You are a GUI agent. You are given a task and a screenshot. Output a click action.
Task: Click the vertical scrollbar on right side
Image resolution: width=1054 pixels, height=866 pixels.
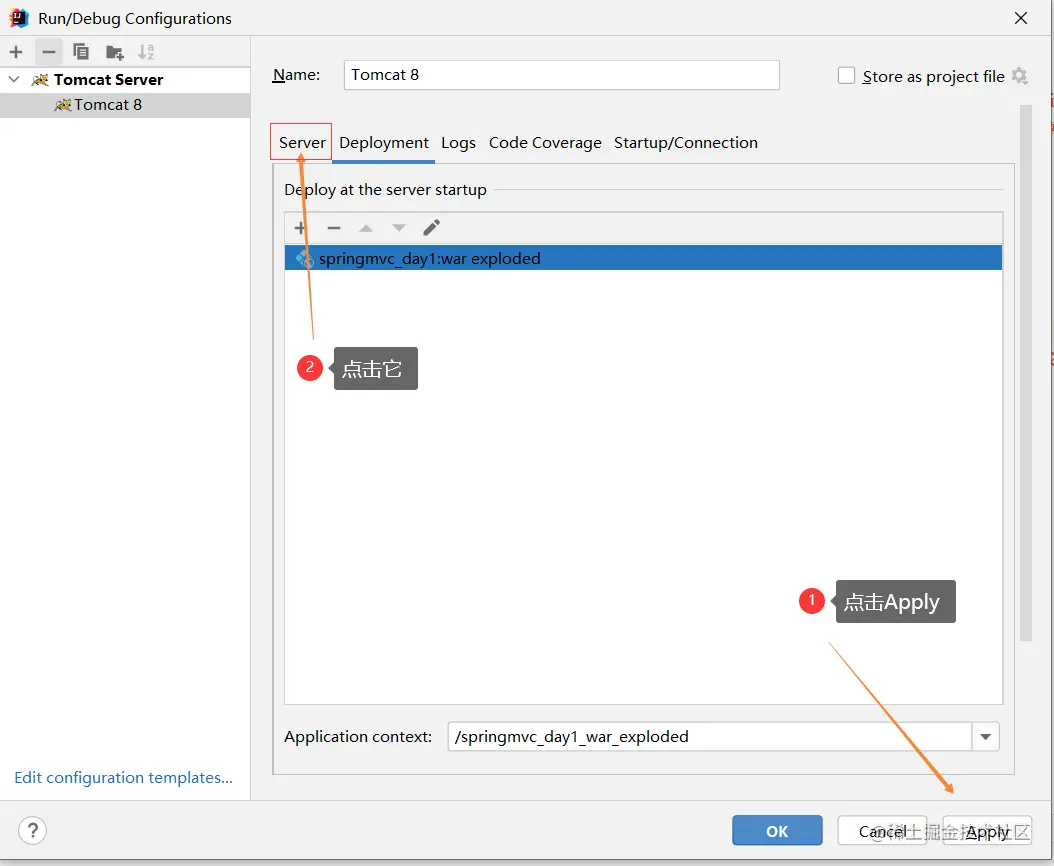click(x=1025, y=373)
